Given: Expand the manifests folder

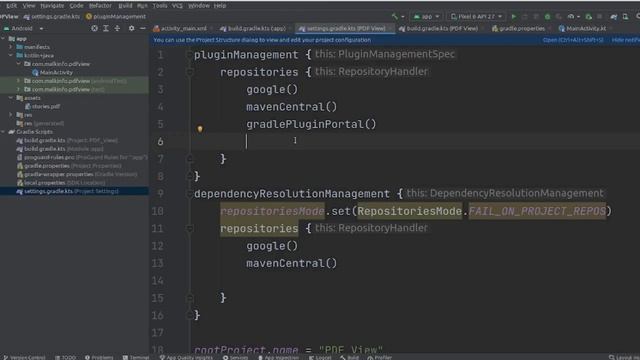Looking at the screenshot, I should coord(11,47).
